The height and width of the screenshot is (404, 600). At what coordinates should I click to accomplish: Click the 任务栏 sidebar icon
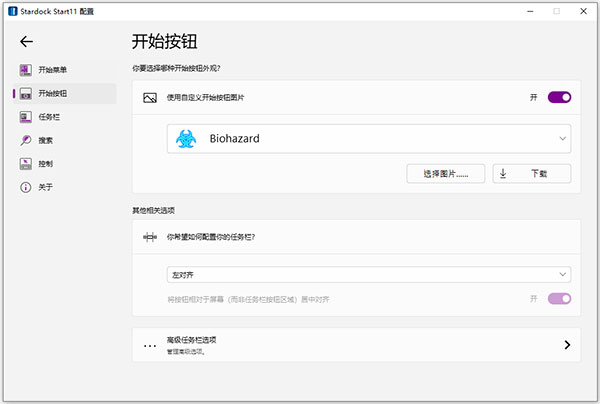tap(26, 117)
